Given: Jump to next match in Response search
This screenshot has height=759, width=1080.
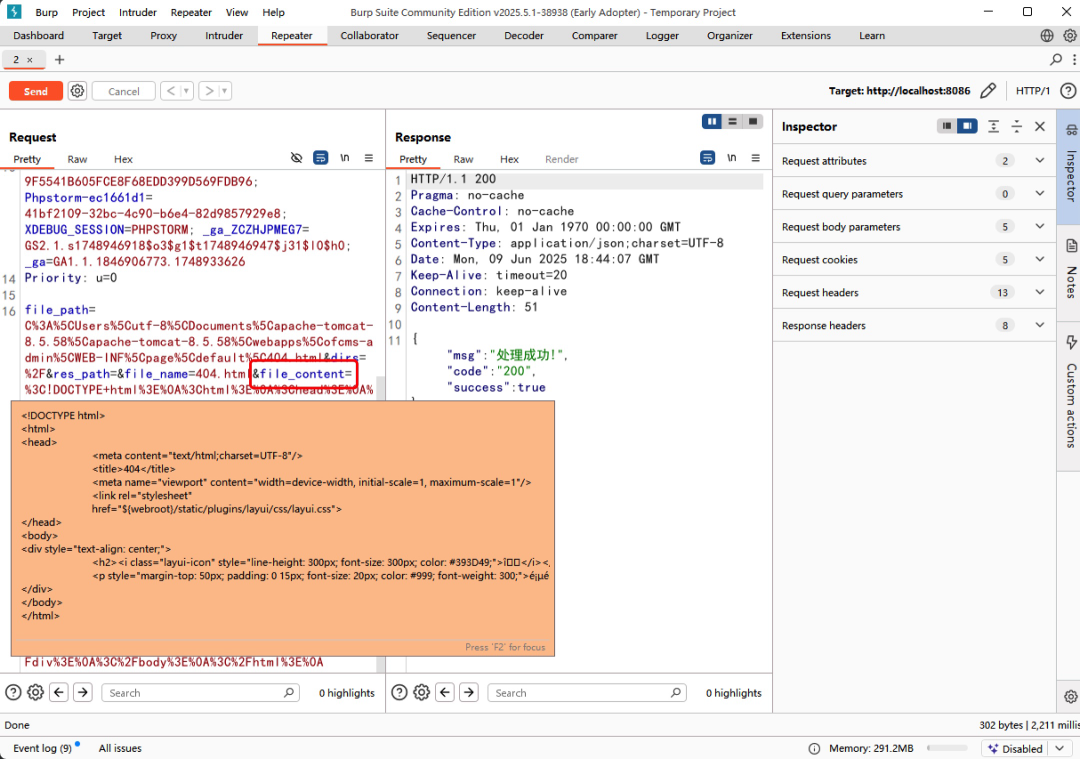Looking at the screenshot, I should coord(469,692).
